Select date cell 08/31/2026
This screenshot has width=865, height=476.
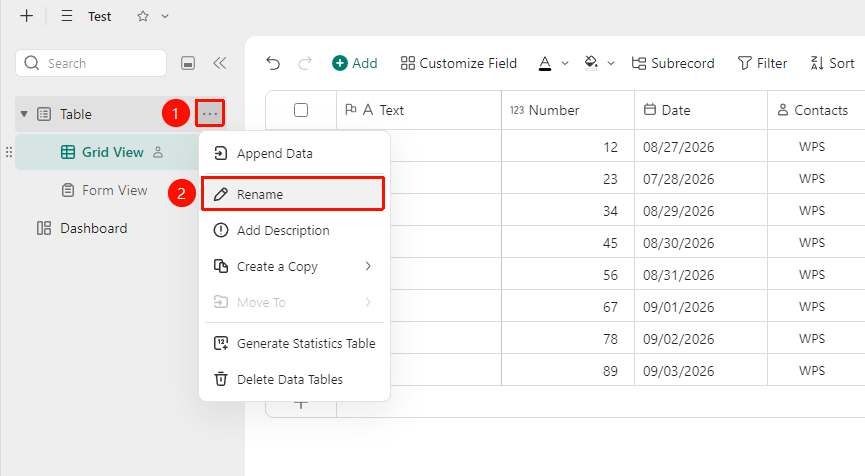pyautogui.click(x=701, y=275)
